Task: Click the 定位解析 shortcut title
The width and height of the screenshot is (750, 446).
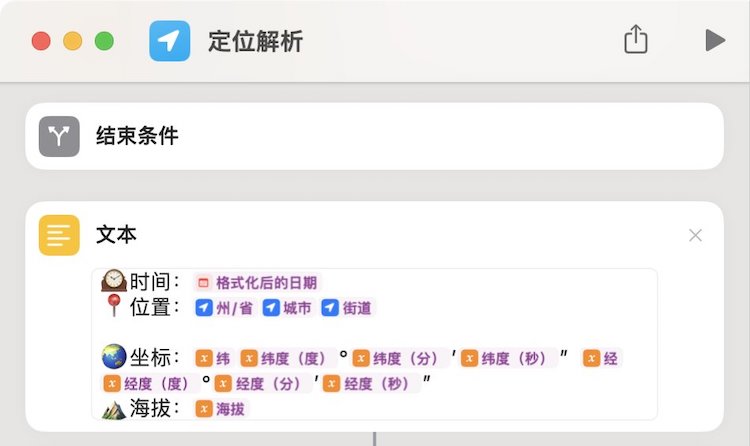Action: click(x=255, y=41)
